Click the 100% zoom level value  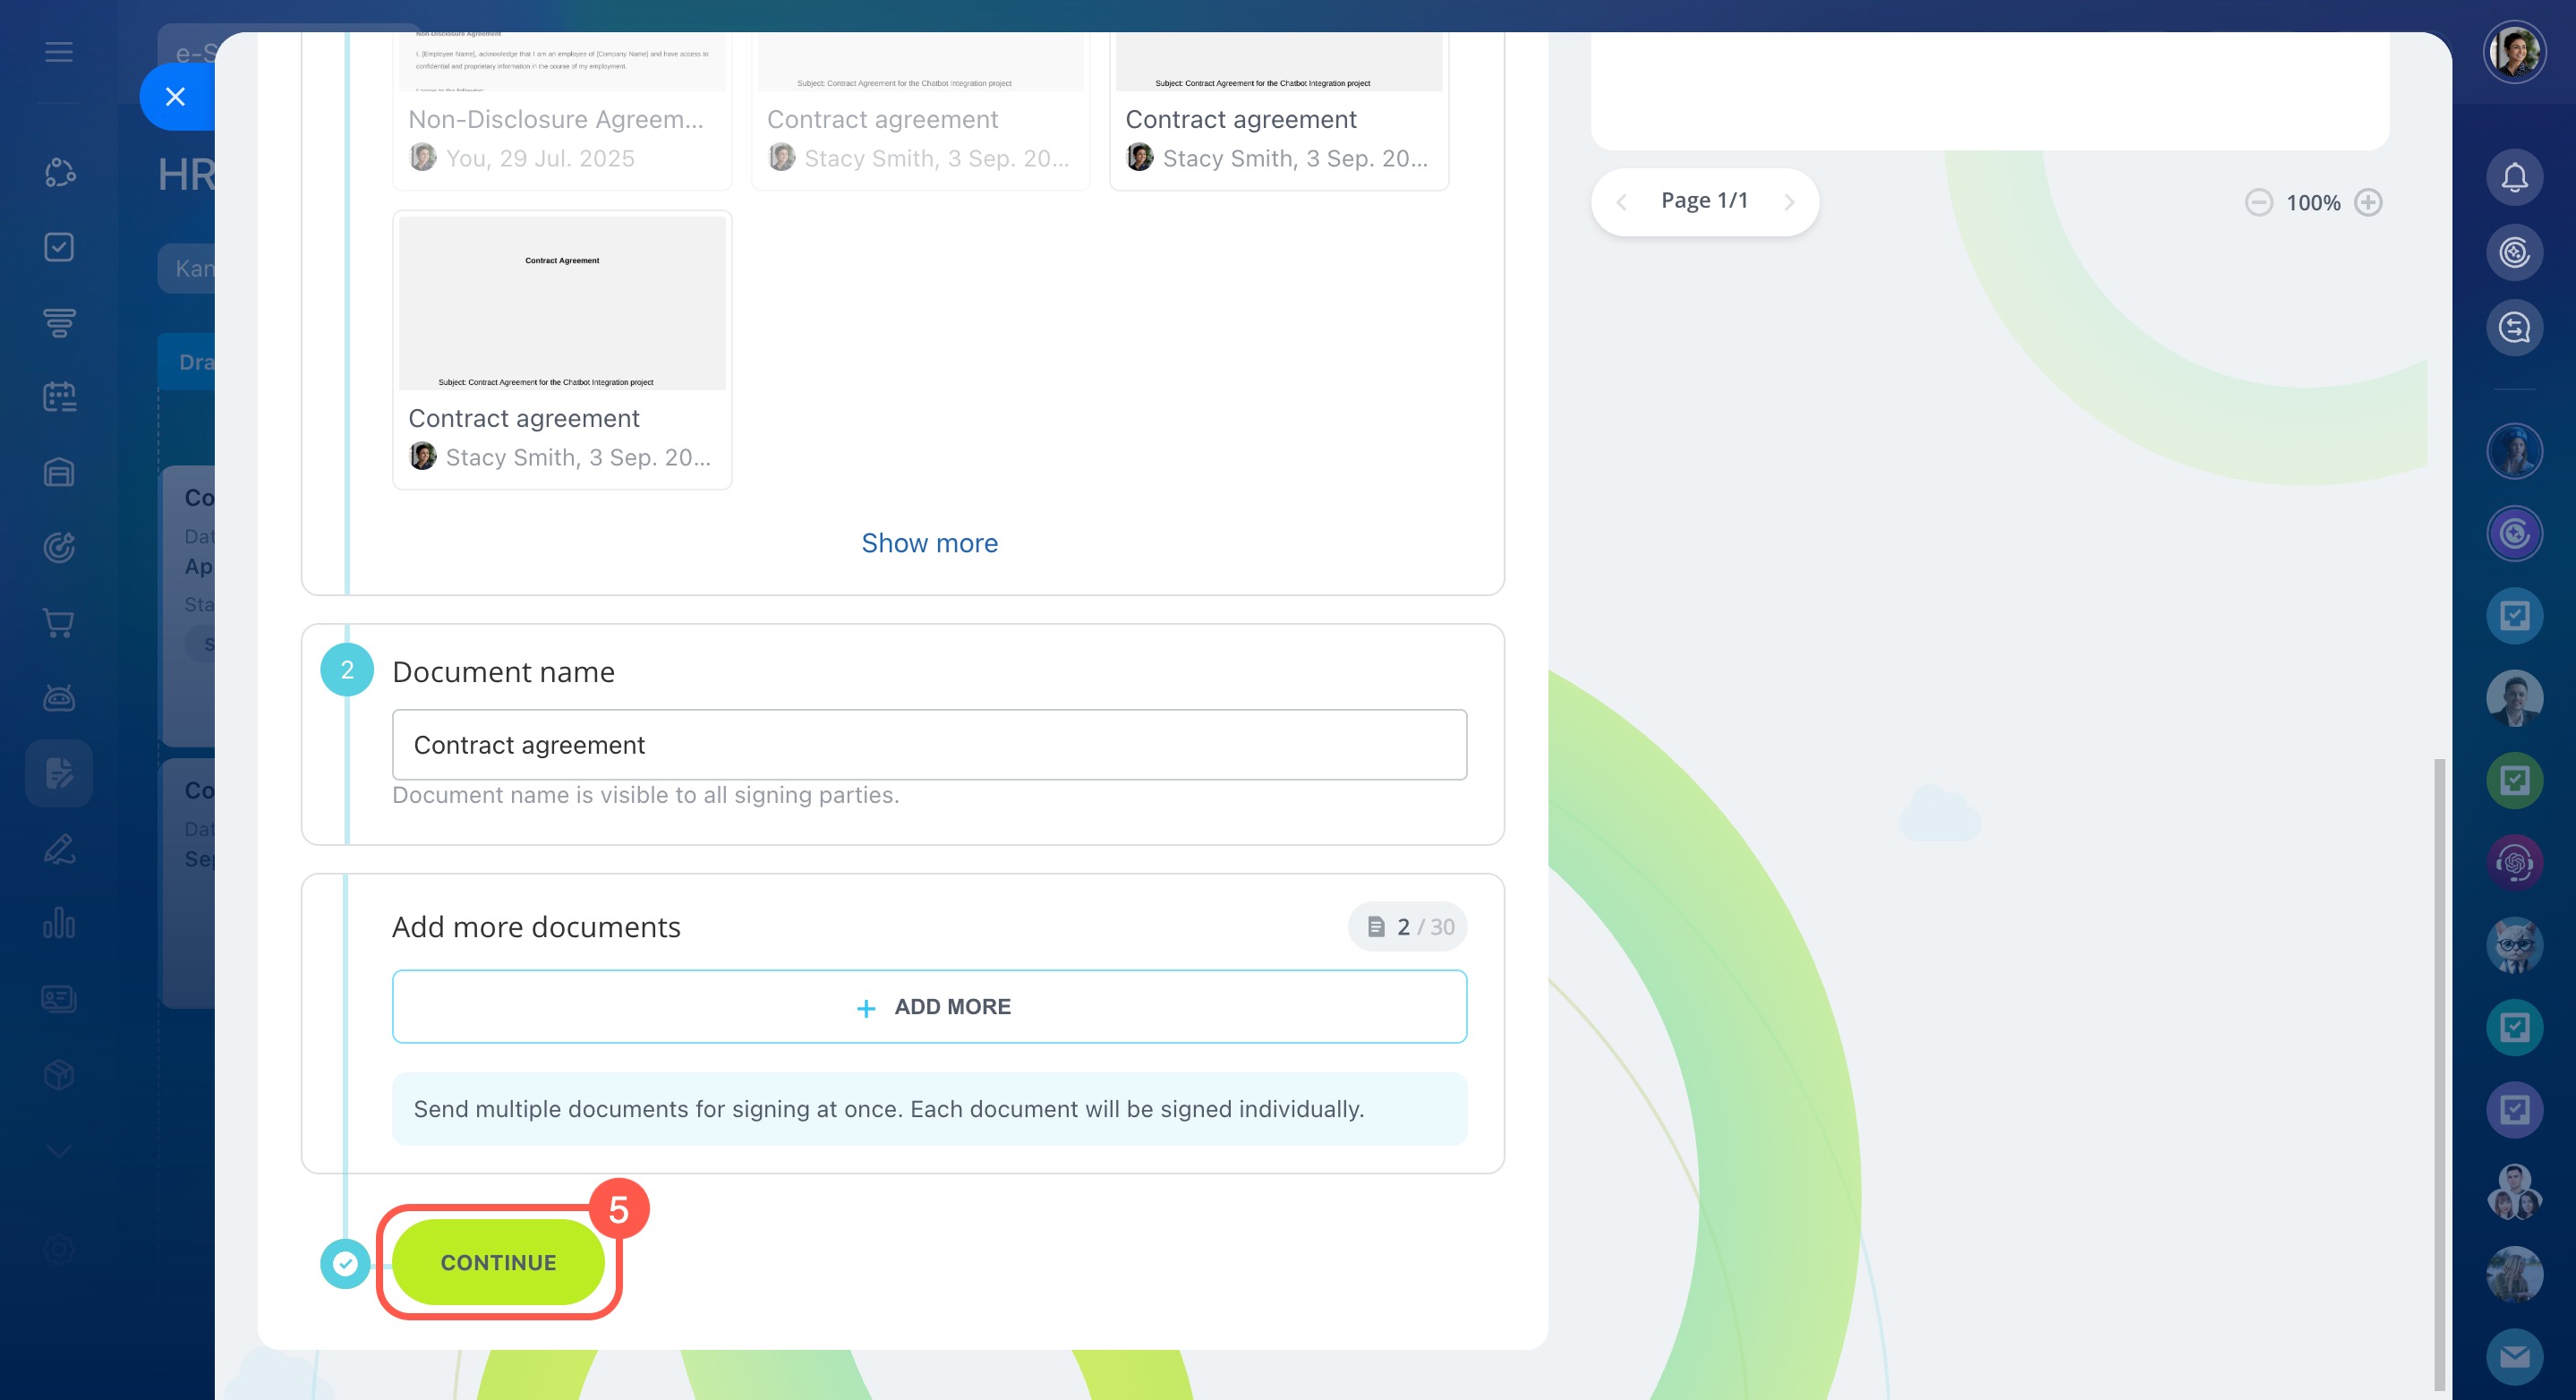pos(2312,202)
